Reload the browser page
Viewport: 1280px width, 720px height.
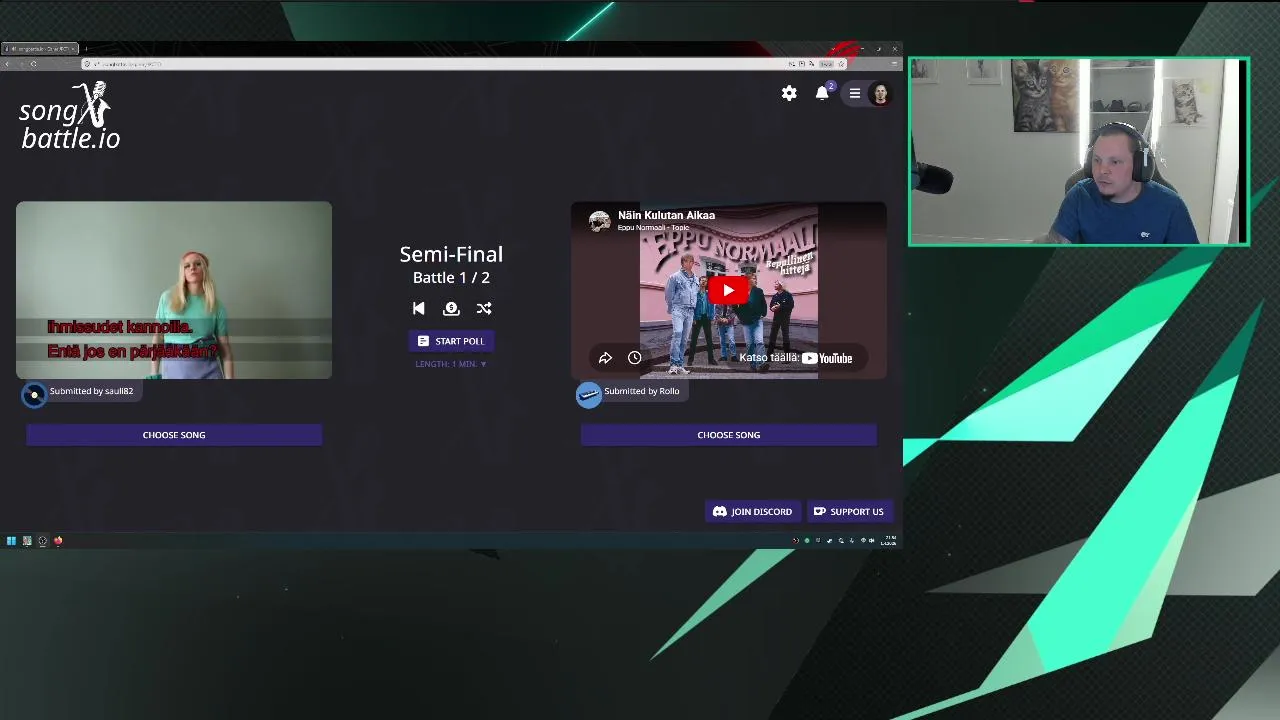point(33,64)
